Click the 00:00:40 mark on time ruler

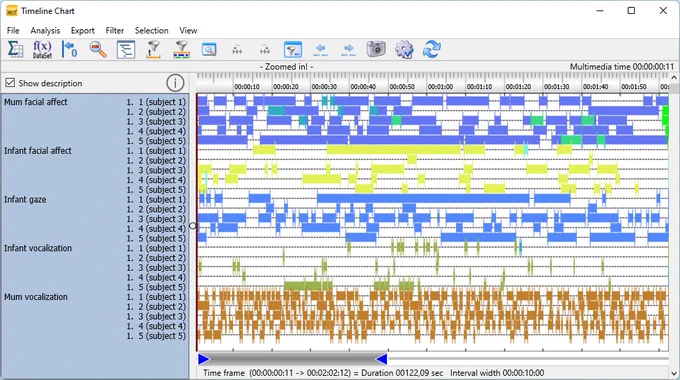363,87
